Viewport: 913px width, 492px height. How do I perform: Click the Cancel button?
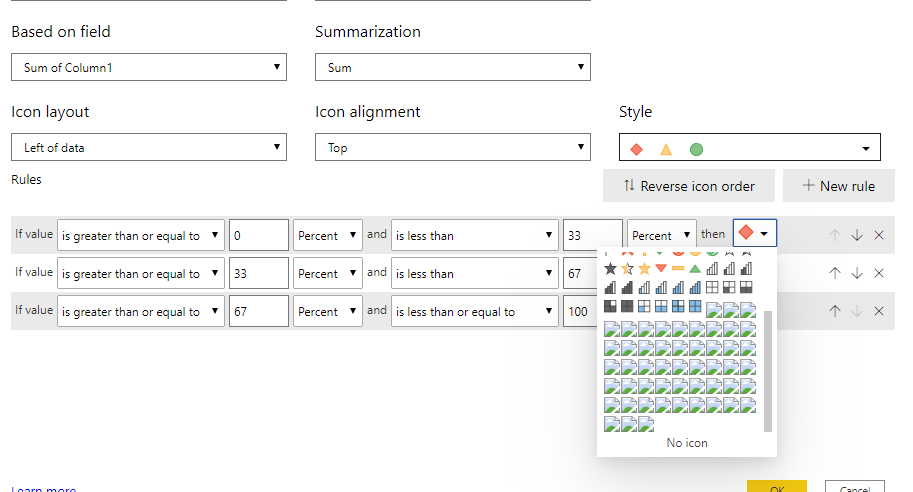pyautogui.click(x=855, y=487)
